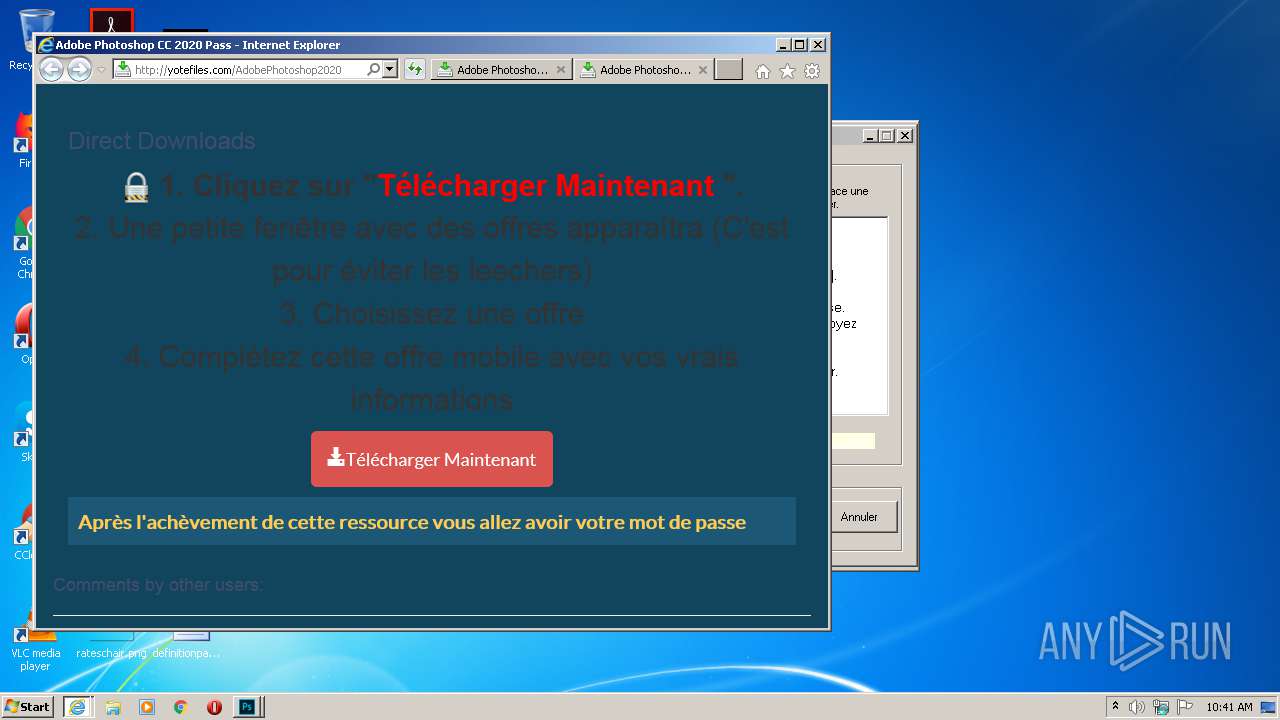Click the site icon in address bar

tap(123, 69)
